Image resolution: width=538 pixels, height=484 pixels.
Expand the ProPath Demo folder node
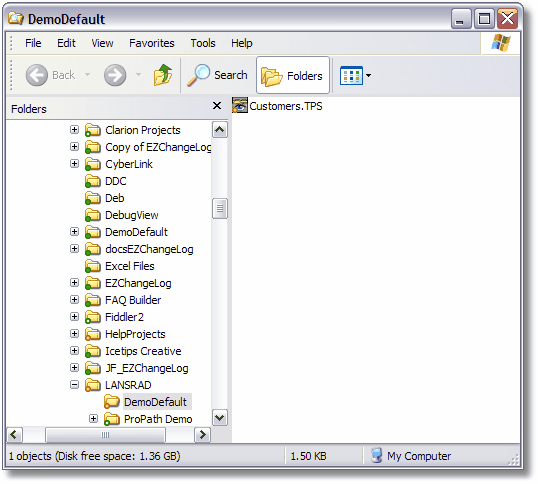[93, 419]
